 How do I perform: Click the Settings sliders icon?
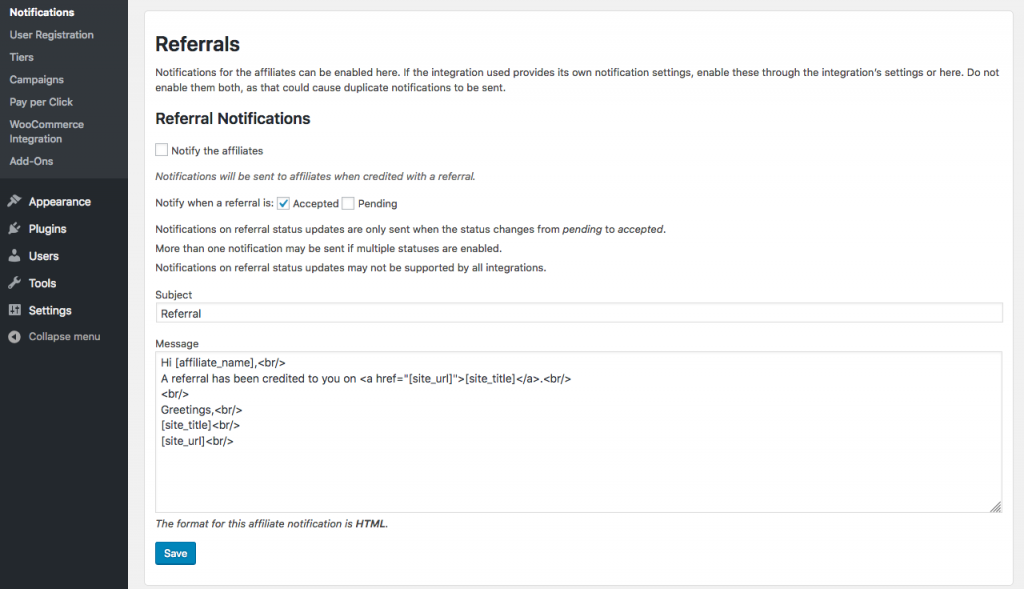click(x=14, y=310)
